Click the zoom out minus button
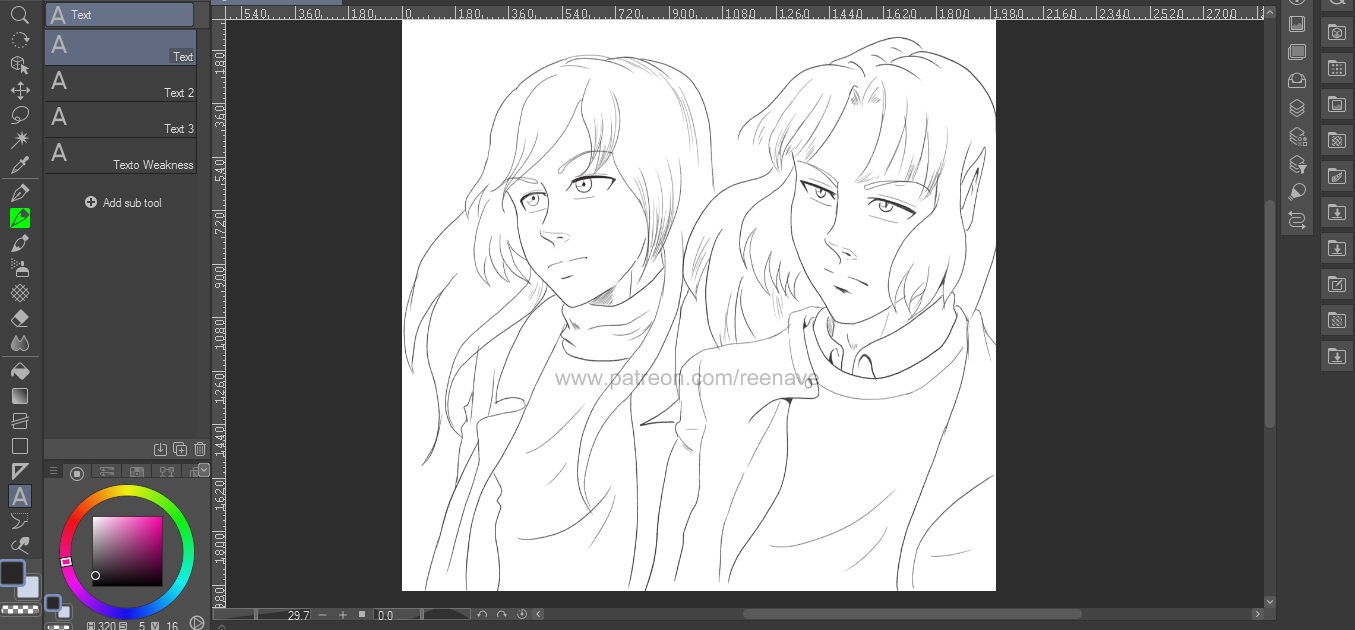1355x630 pixels. pos(325,615)
